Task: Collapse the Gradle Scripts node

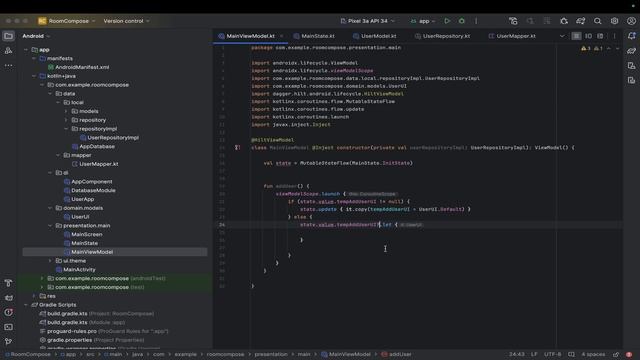Action: (26, 304)
